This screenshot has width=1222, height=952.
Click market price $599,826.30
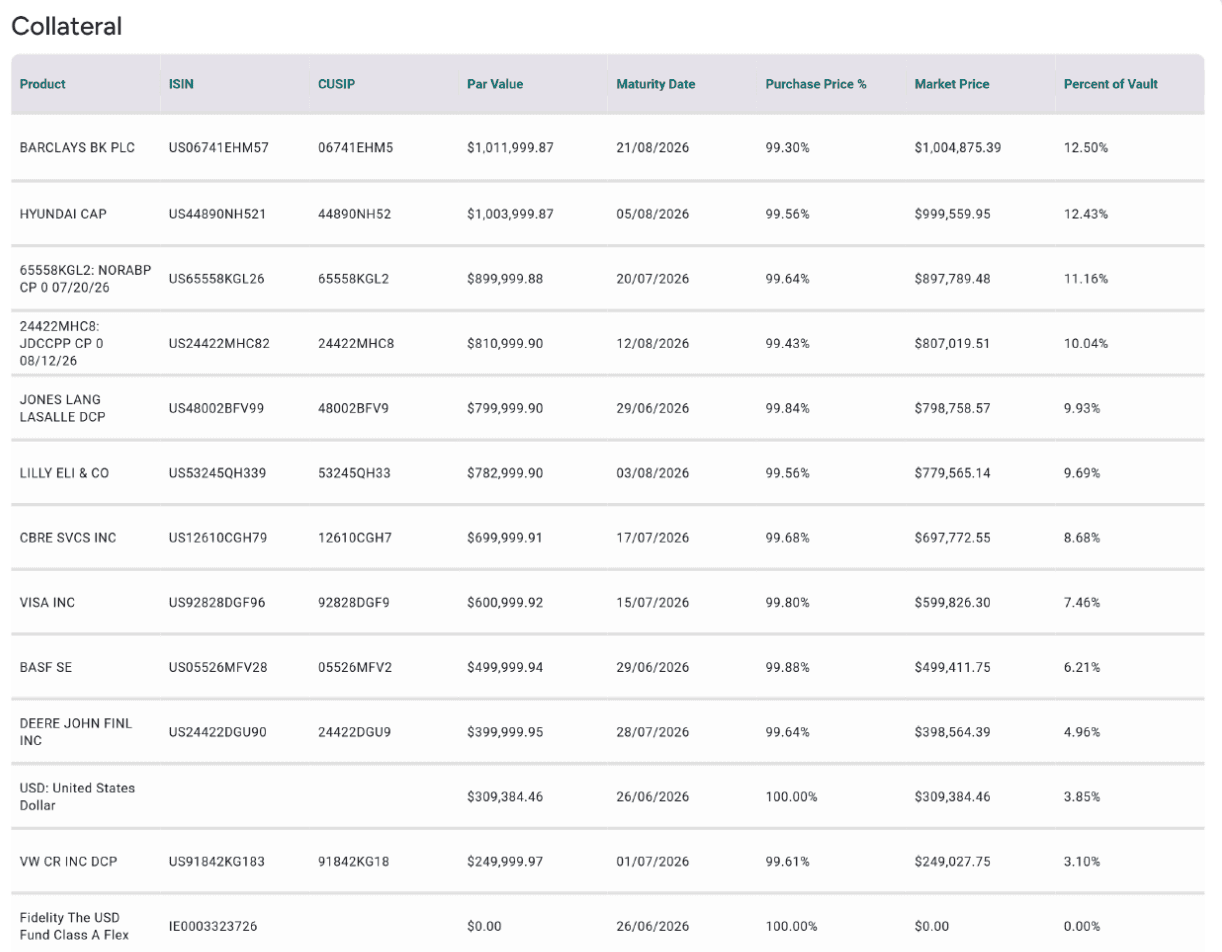point(952,603)
